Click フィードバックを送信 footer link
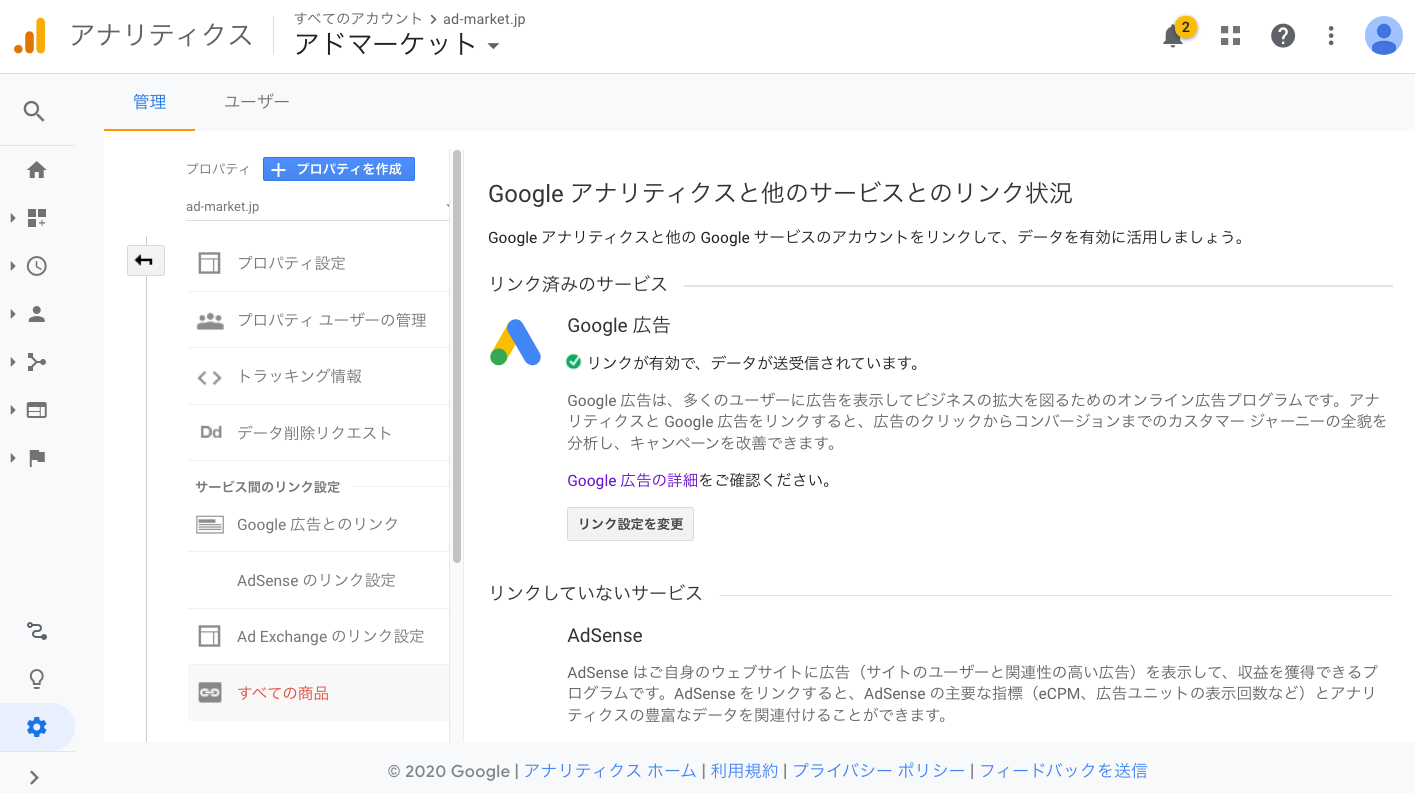The width and height of the screenshot is (1415, 793). tap(1063, 771)
